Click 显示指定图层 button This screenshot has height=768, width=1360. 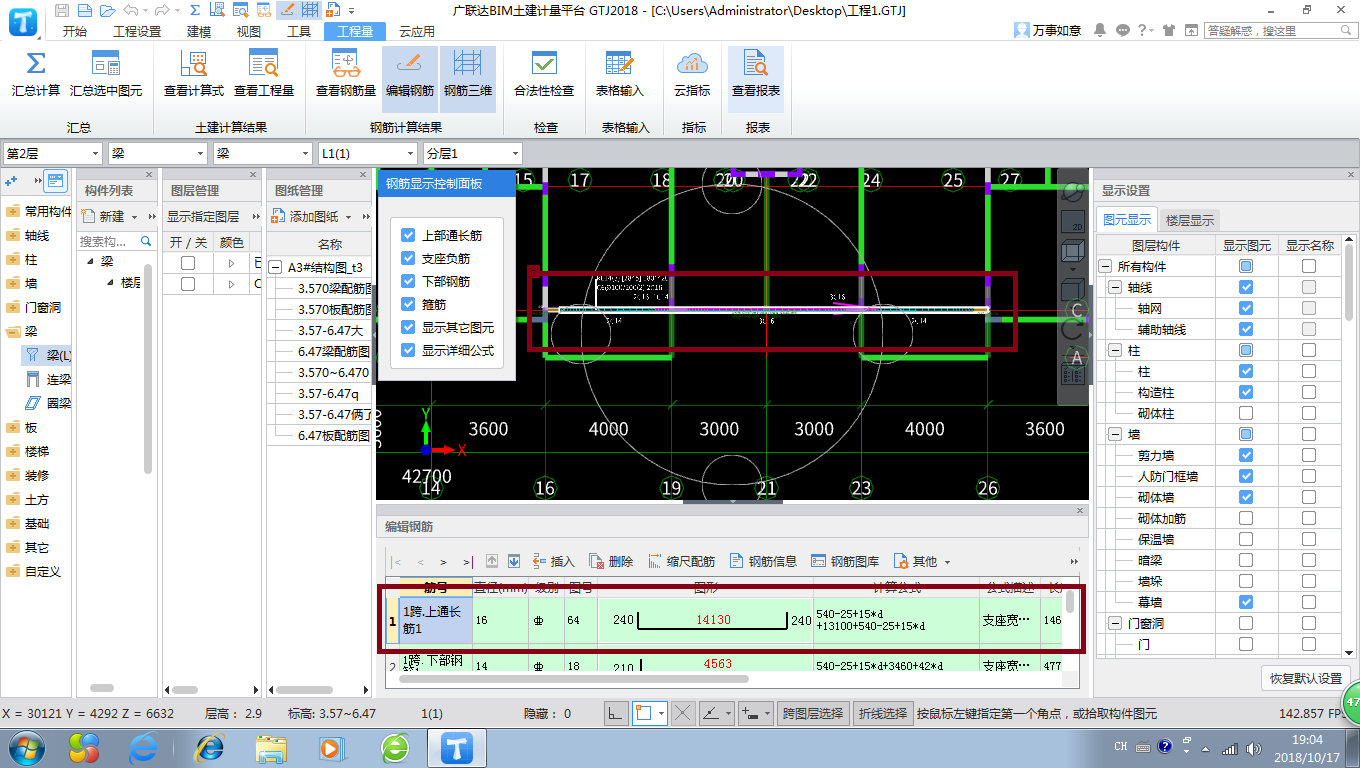coord(203,216)
